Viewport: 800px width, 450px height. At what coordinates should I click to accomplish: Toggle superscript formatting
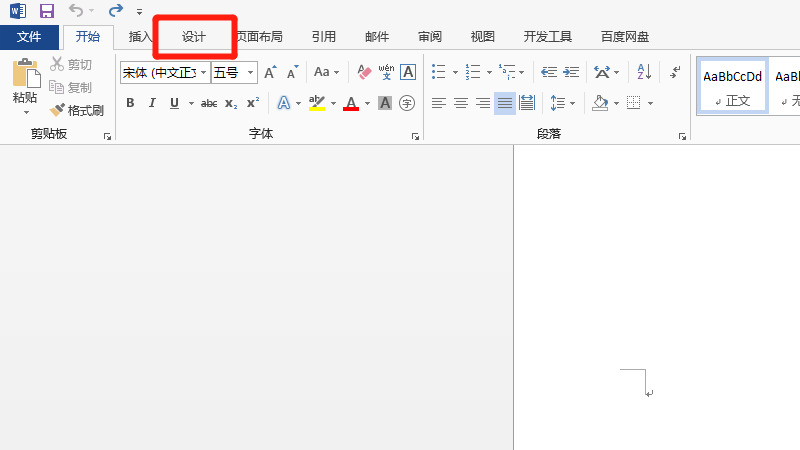253,103
